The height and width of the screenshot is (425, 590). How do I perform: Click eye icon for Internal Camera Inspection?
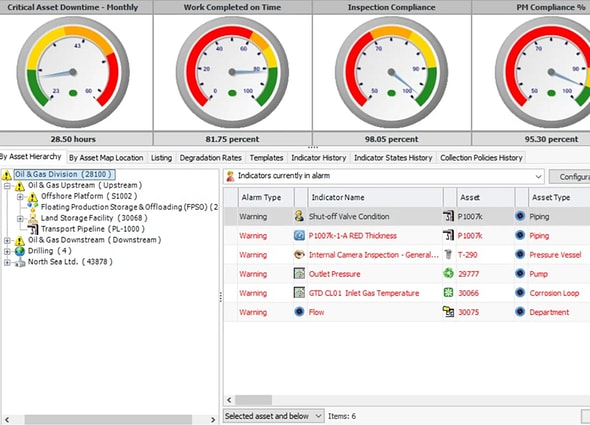click(299, 254)
